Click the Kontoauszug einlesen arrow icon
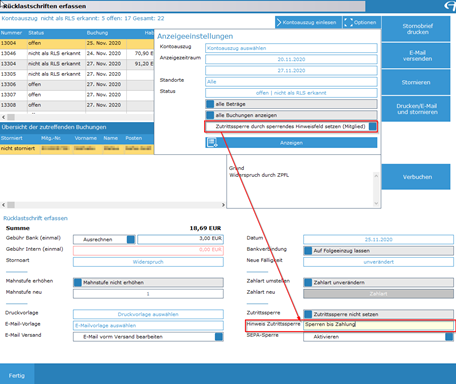456x384 pixels. pyautogui.click(x=279, y=22)
